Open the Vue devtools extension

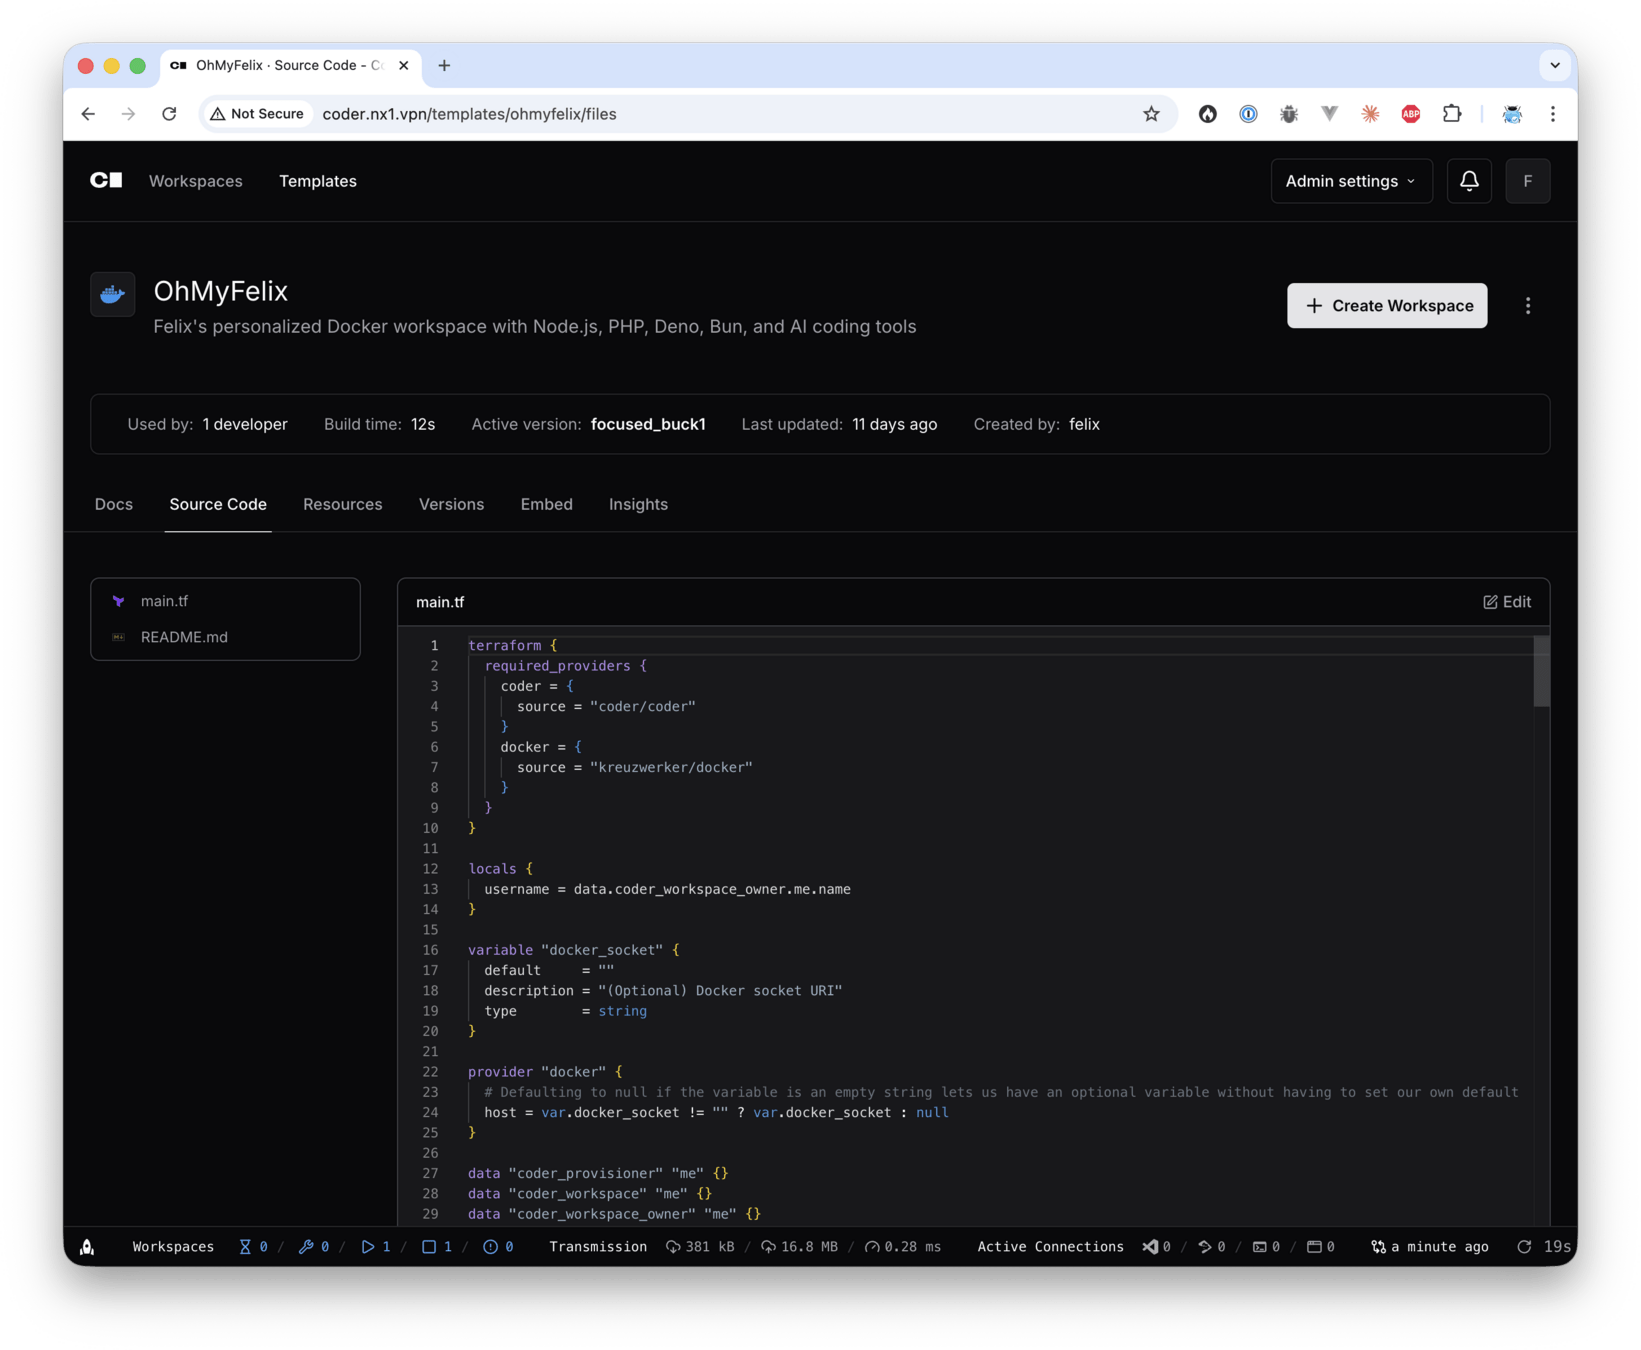coord(1329,114)
